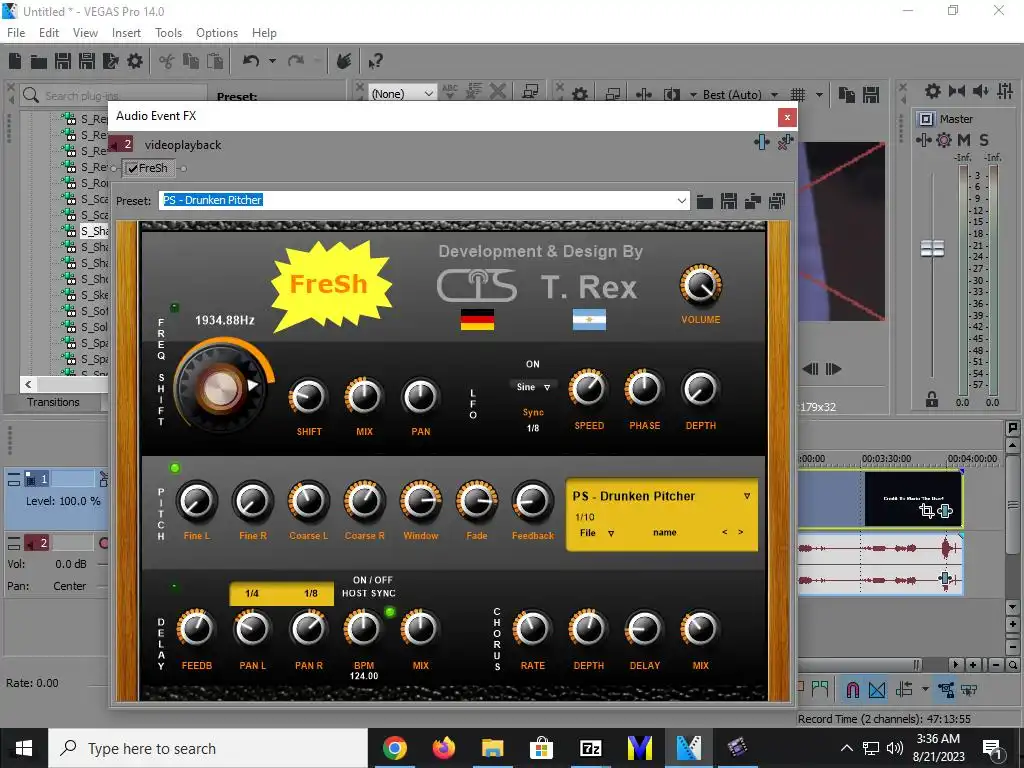Toggle the LFO ON switch in FreSh
Image resolution: width=1024 pixels, height=768 pixels.
533,364
